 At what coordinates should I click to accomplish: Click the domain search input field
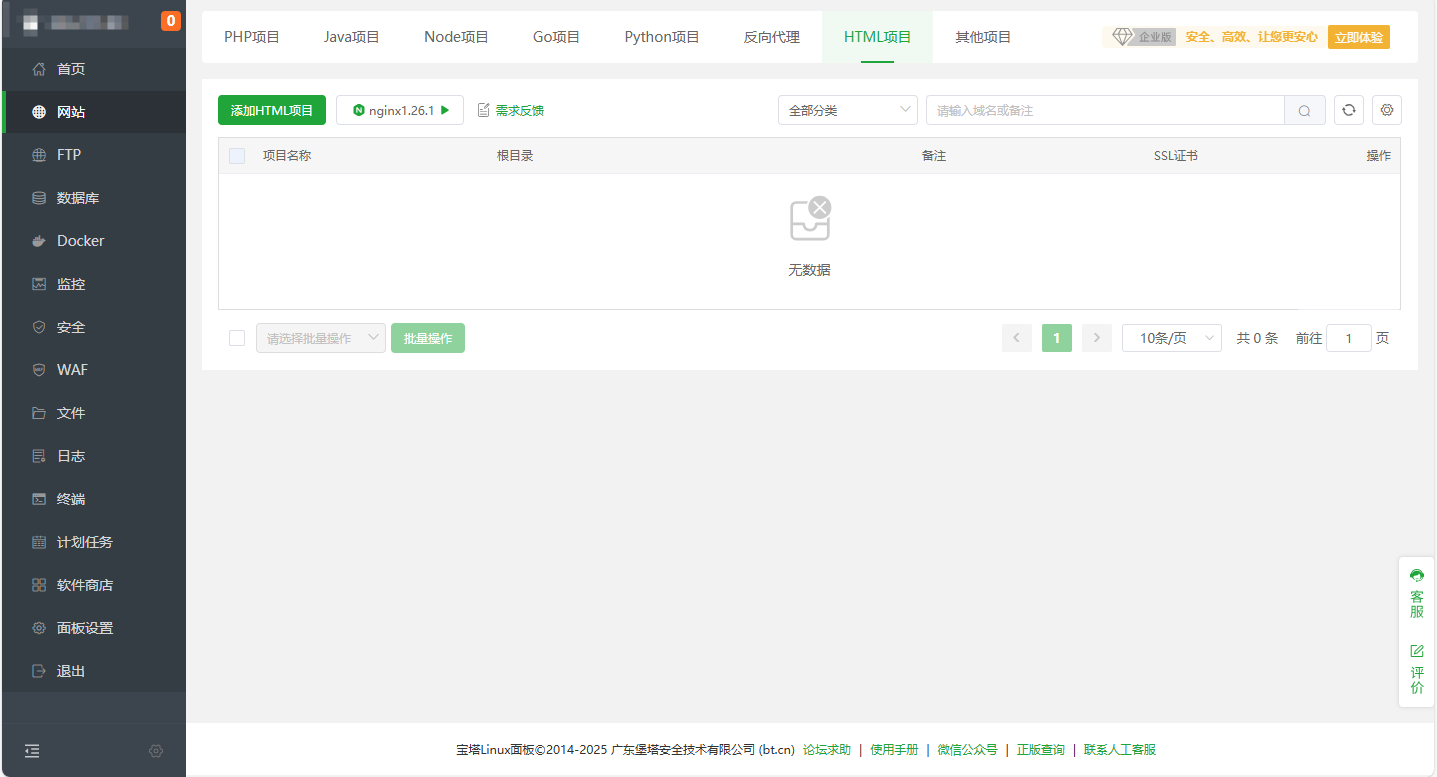tap(1104, 111)
